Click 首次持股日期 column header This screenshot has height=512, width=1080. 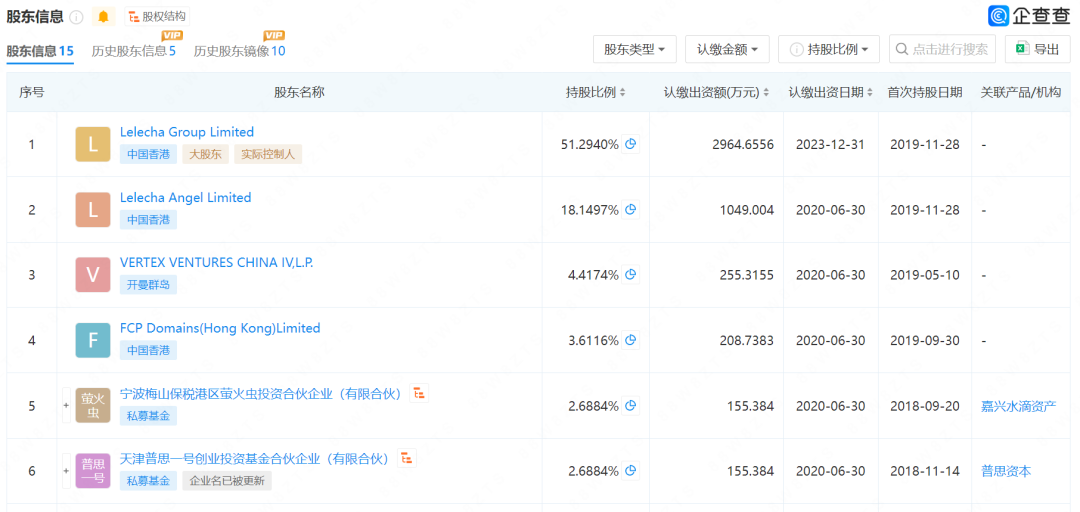pos(925,92)
